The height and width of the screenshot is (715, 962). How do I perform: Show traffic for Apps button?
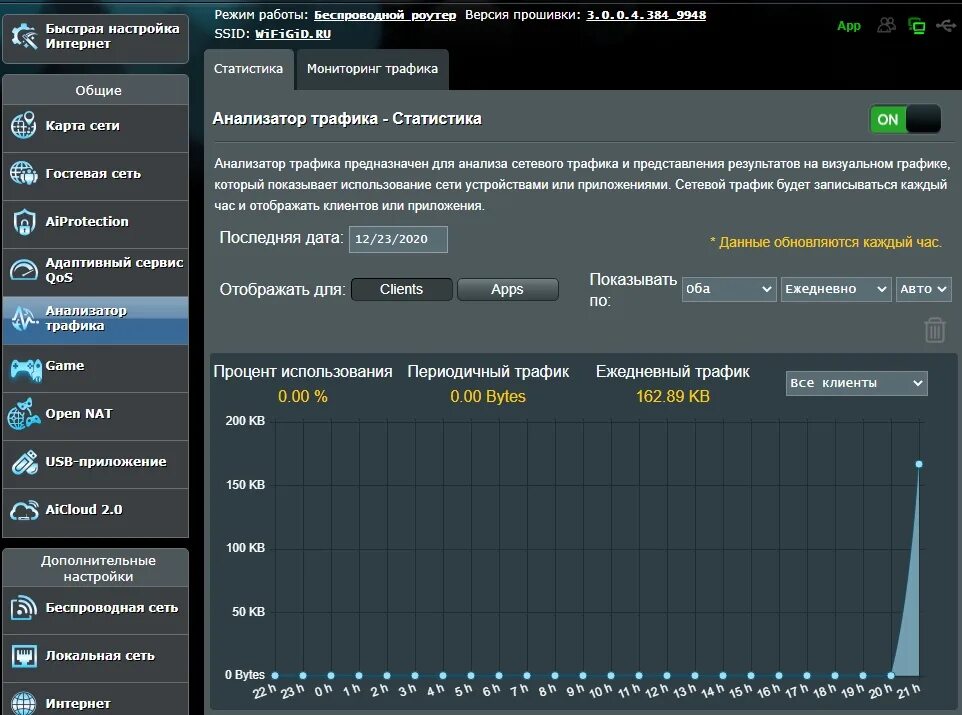click(x=507, y=289)
